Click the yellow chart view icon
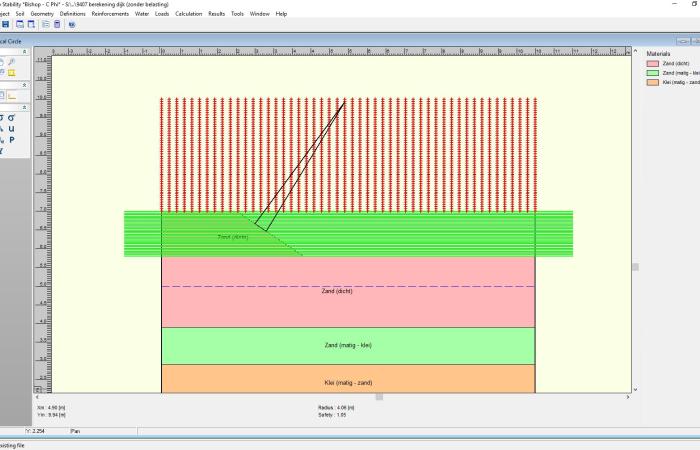The image size is (700, 450). click(x=11, y=96)
